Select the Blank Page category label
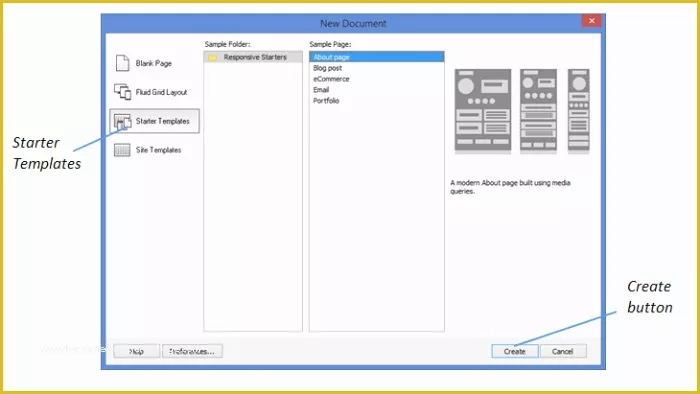Viewport: 700px width, 394px height. (154, 63)
